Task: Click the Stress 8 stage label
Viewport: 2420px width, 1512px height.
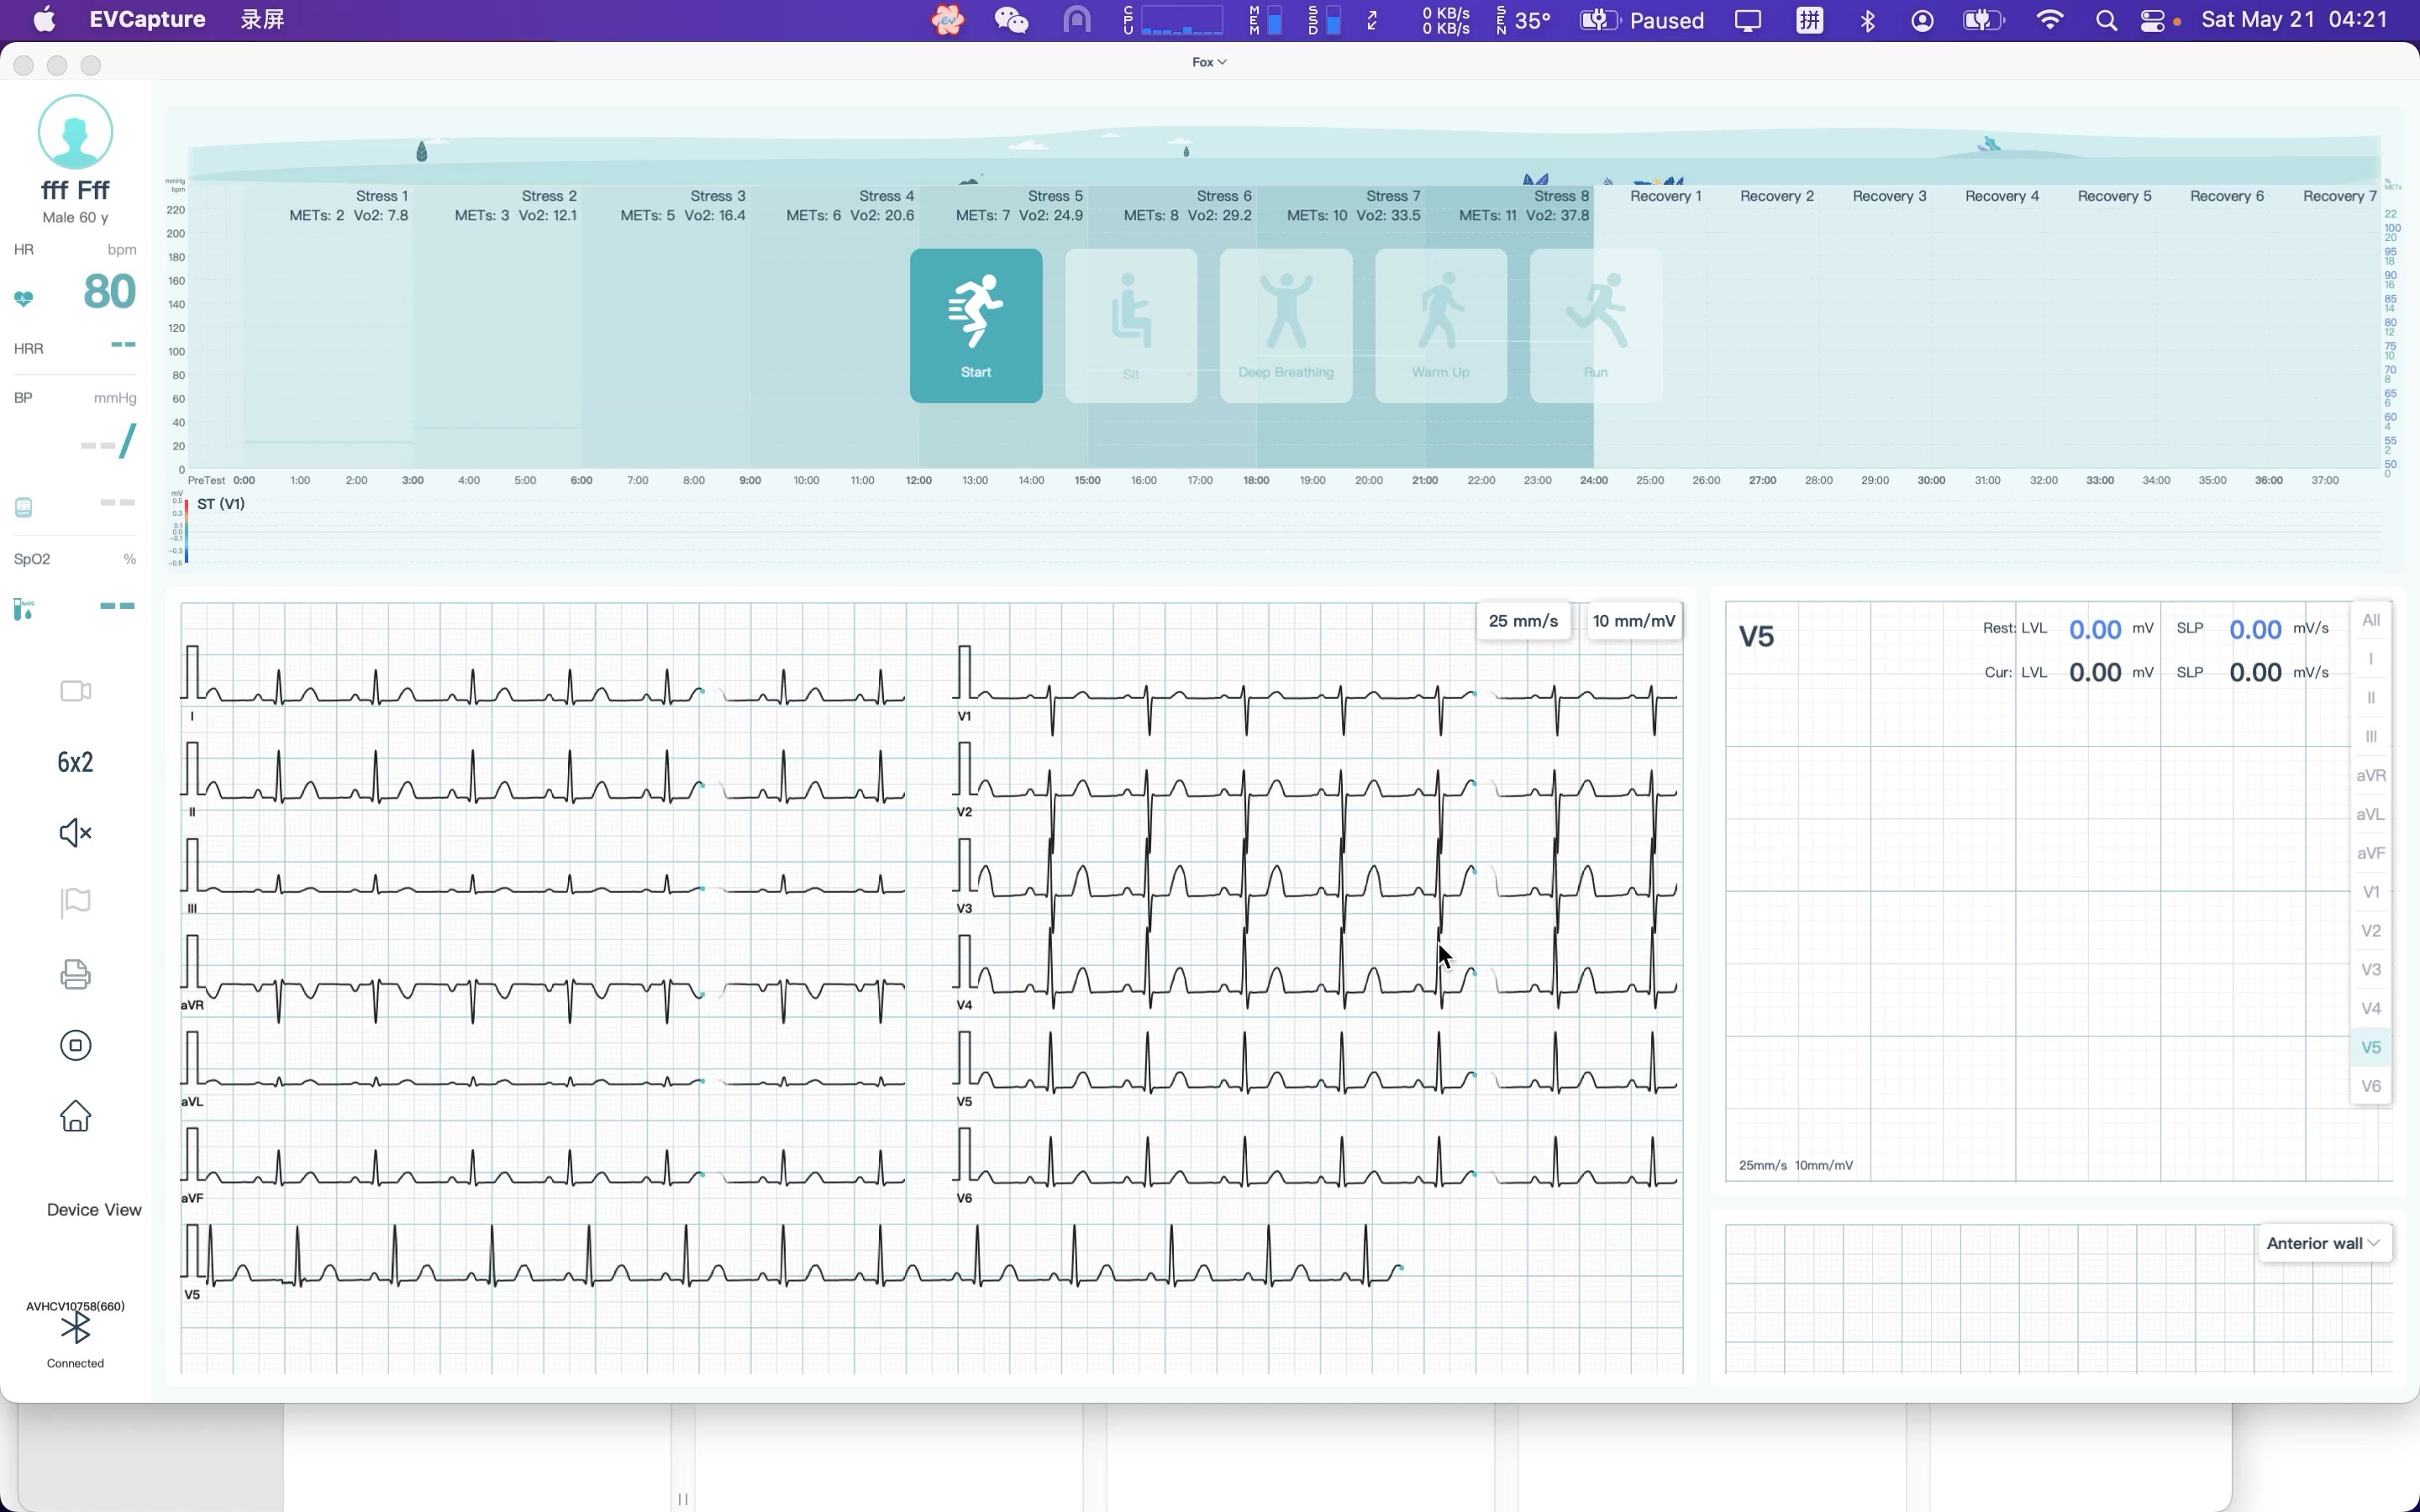Action: coord(1562,196)
